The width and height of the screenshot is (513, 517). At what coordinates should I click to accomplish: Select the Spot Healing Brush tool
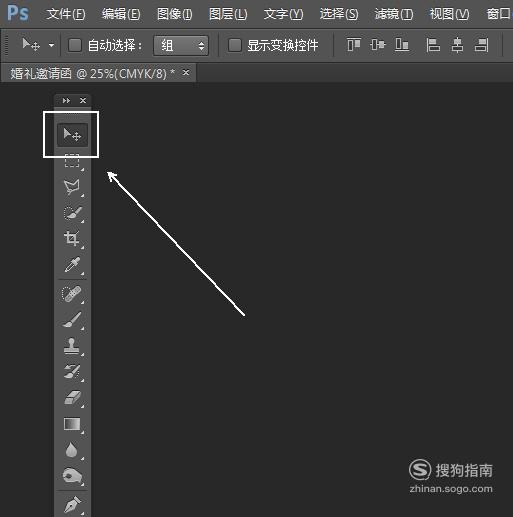pos(72,294)
